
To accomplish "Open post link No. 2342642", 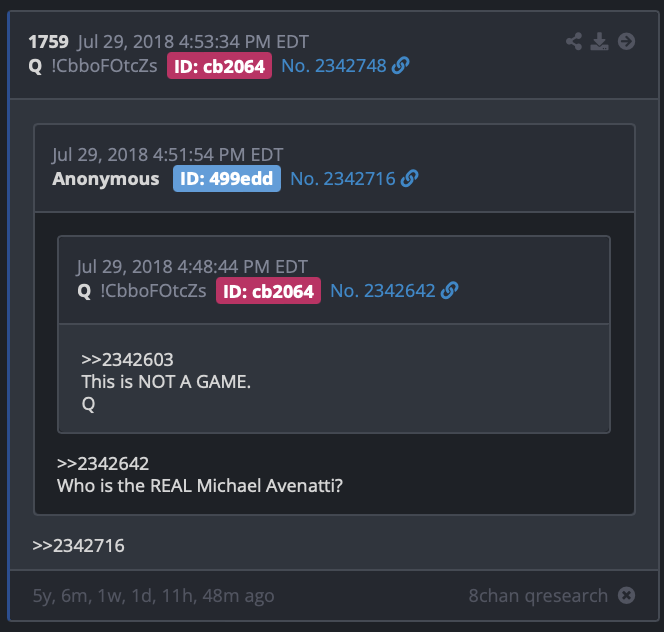I will click(x=382, y=291).
